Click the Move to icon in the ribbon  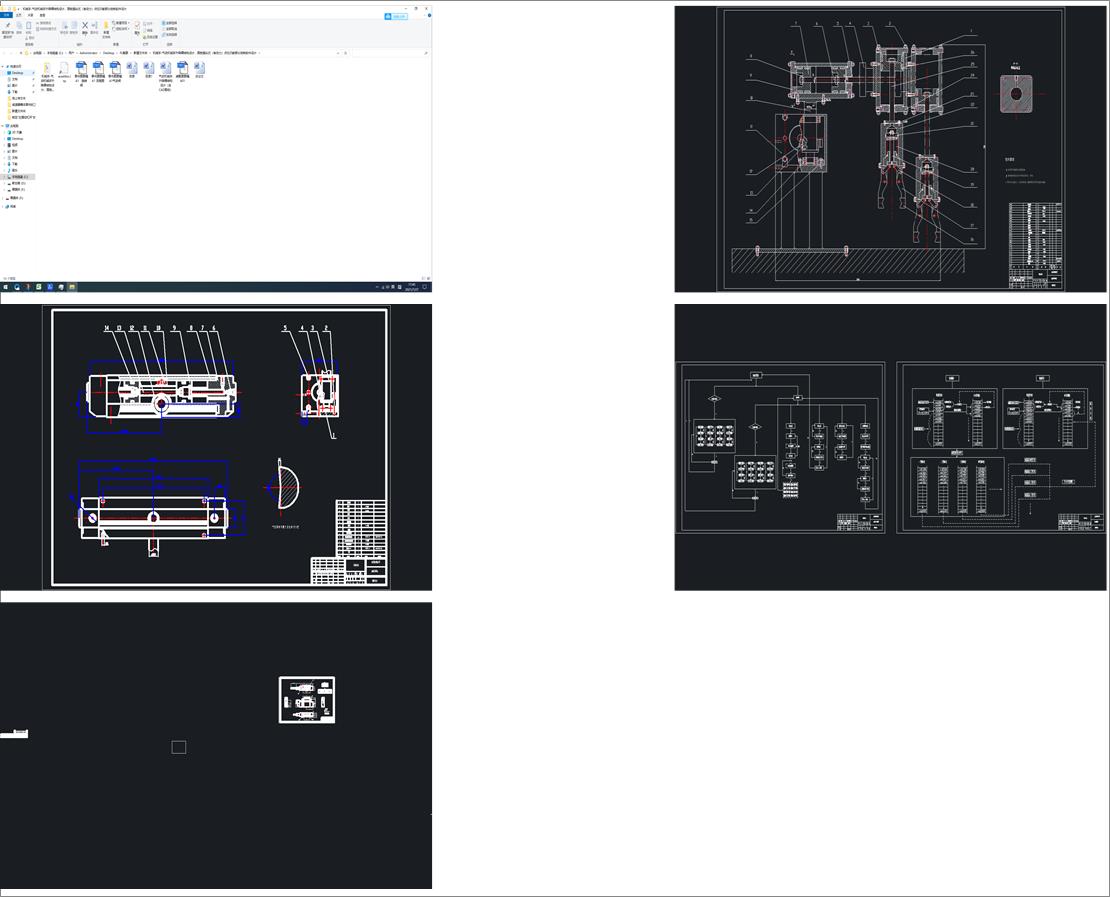tap(65, 27)
